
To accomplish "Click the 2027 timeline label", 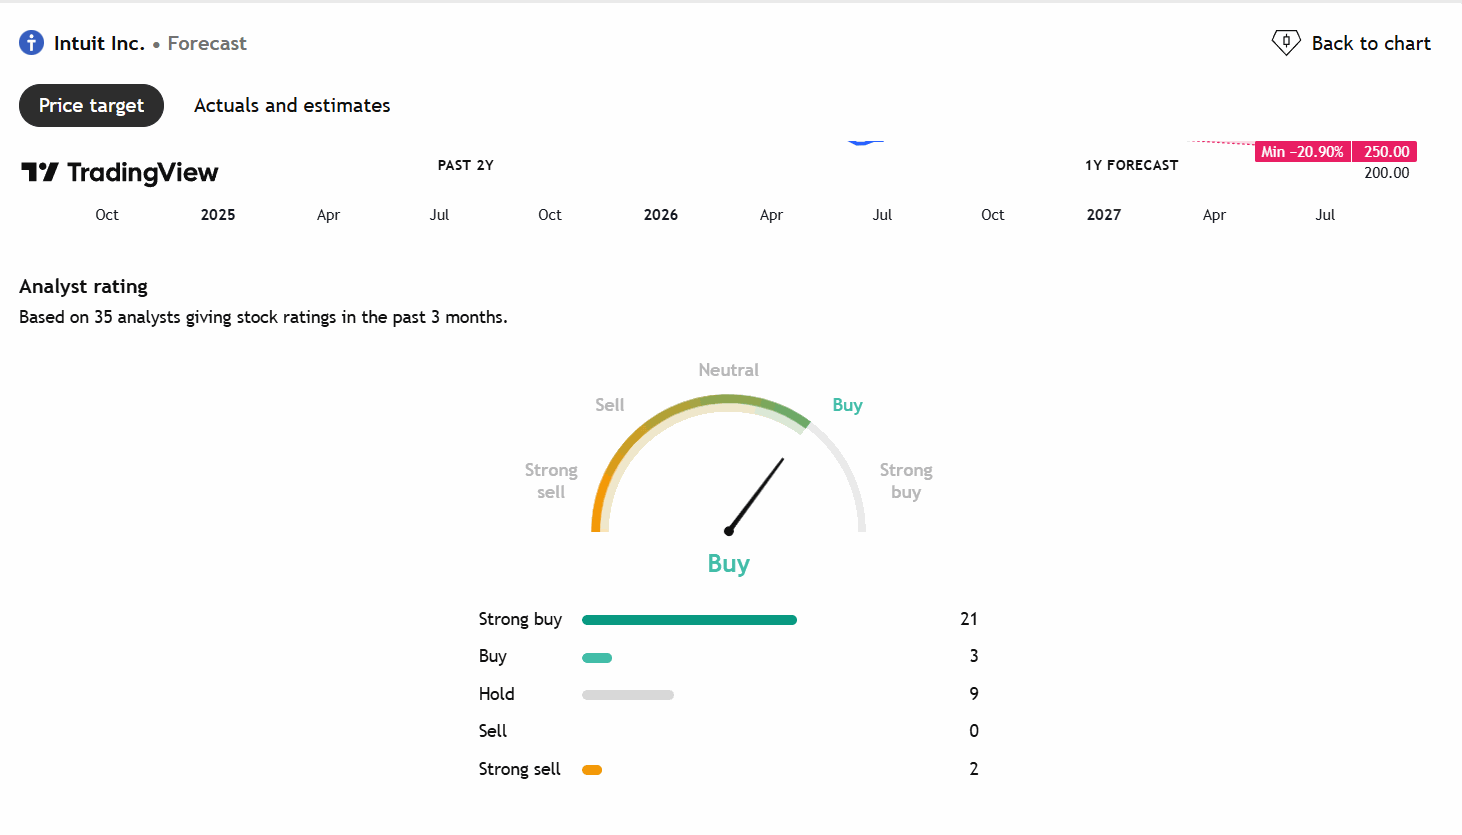I will pos(1104,215).
